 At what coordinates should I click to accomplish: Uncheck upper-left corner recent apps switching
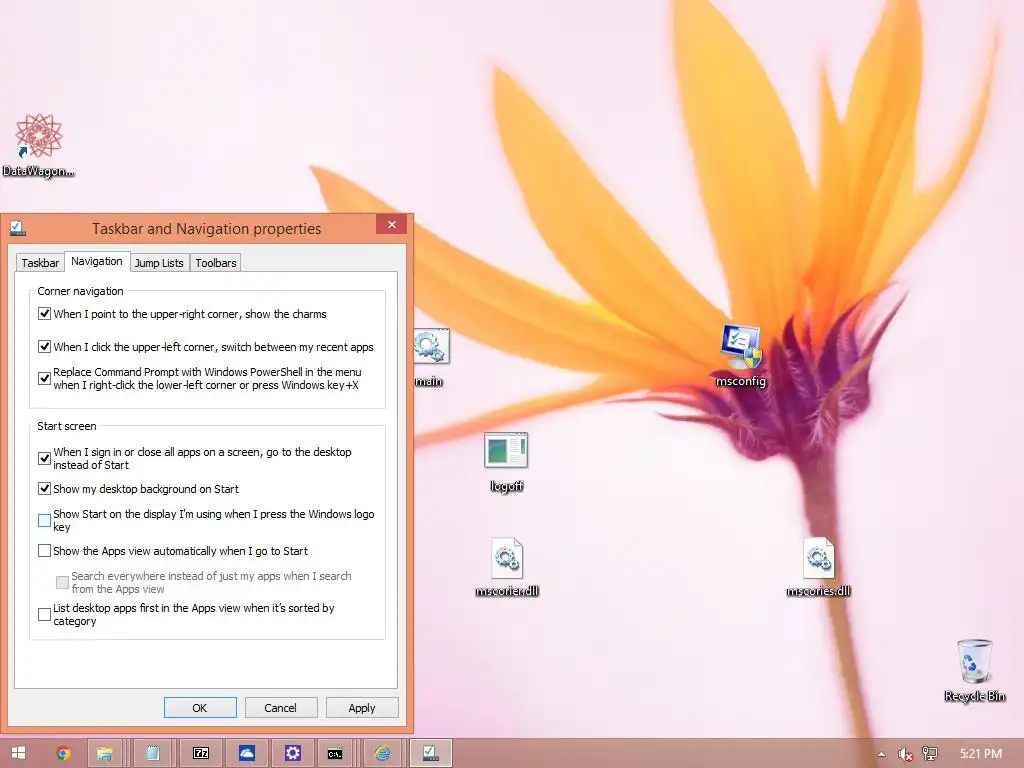click(44, 346)
